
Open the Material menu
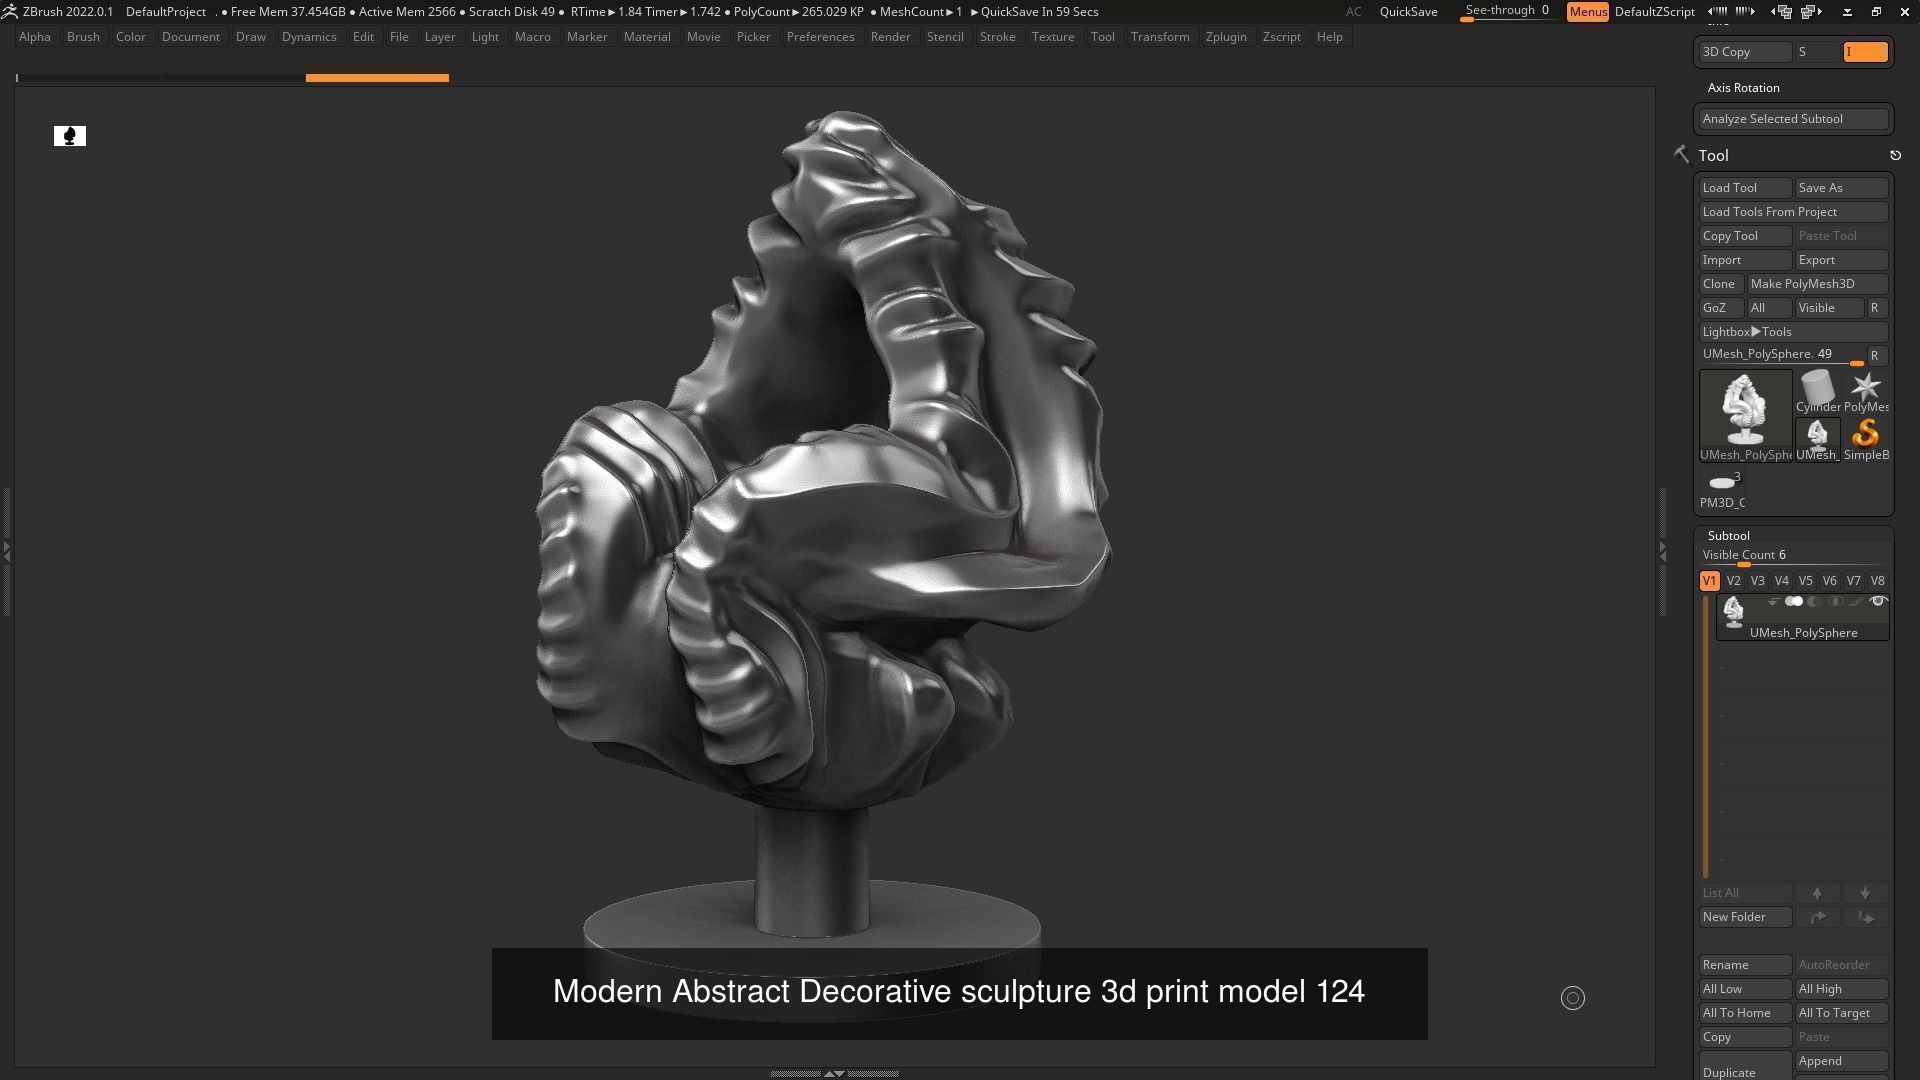tap(647, 37)
